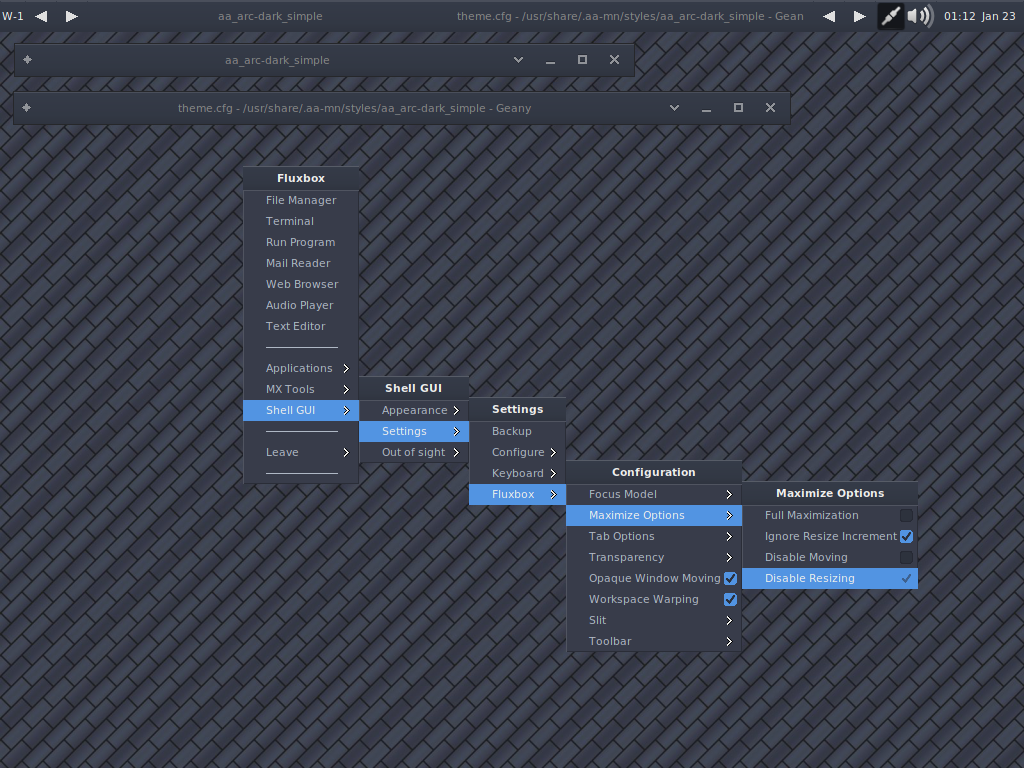Click shade chevron on aa_arc-dark_simple window

(519, 59)
